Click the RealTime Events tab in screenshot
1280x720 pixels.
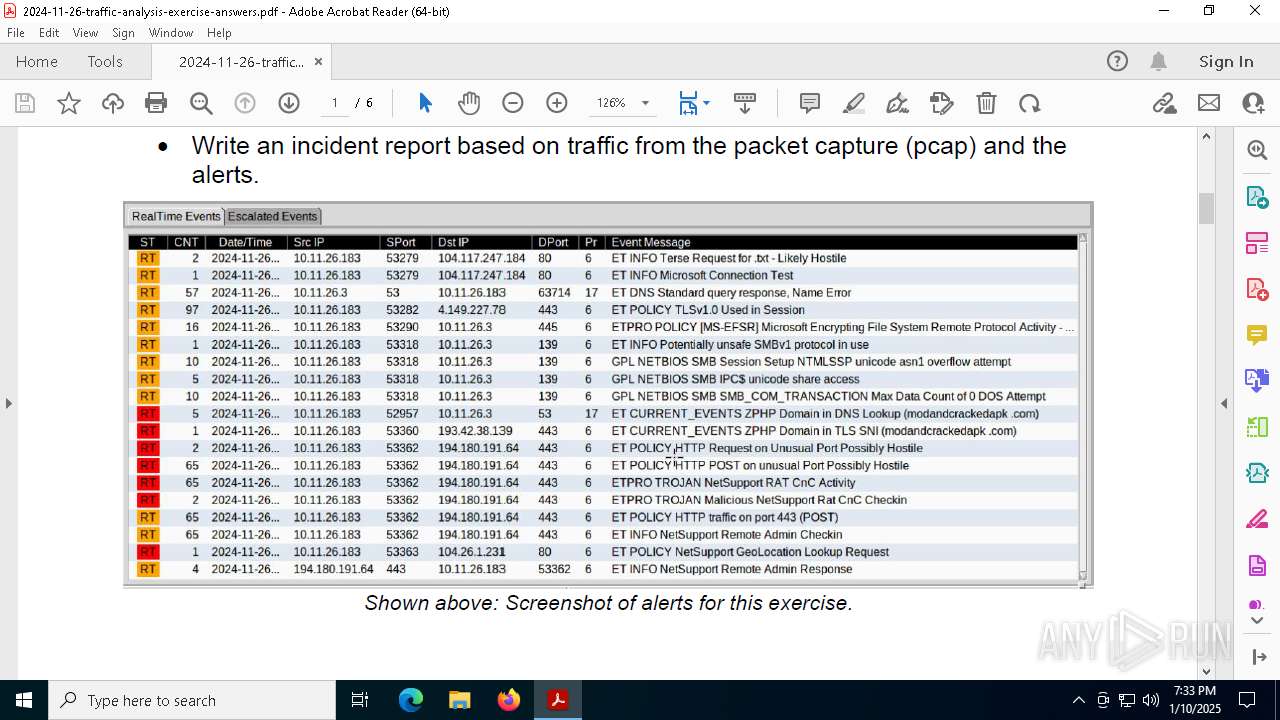(176, 216)
